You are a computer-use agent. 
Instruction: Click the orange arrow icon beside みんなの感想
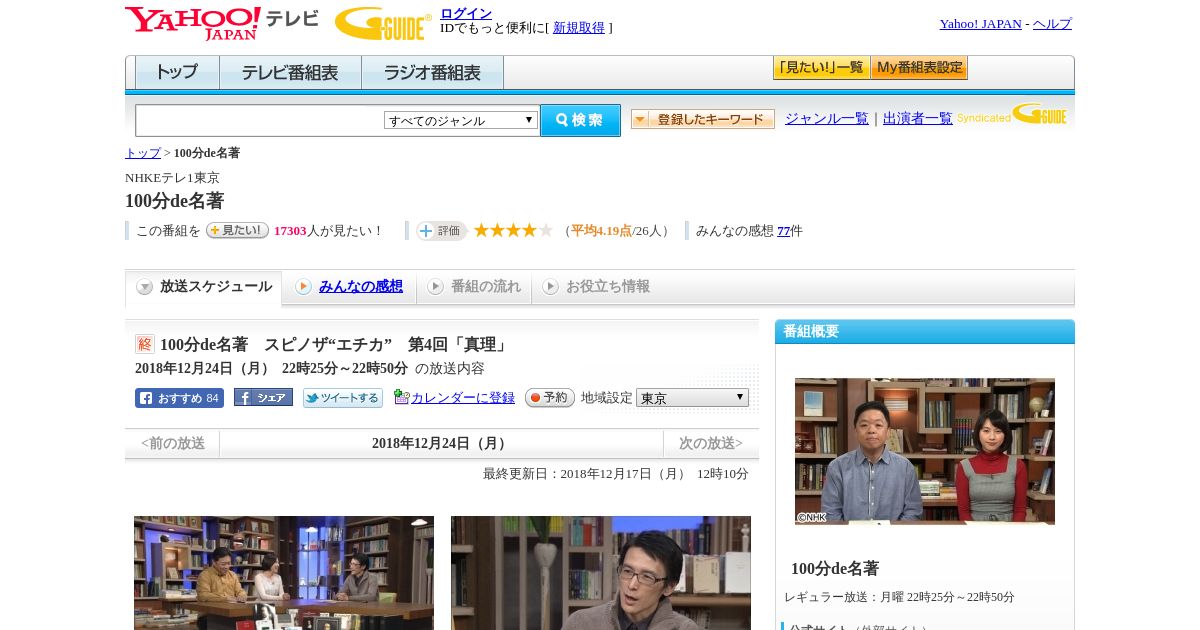[x=304, y=286]
